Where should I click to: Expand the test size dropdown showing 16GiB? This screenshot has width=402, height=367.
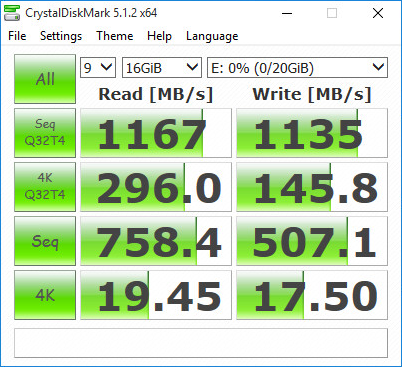pyautogui.click(x=162, y=68)
